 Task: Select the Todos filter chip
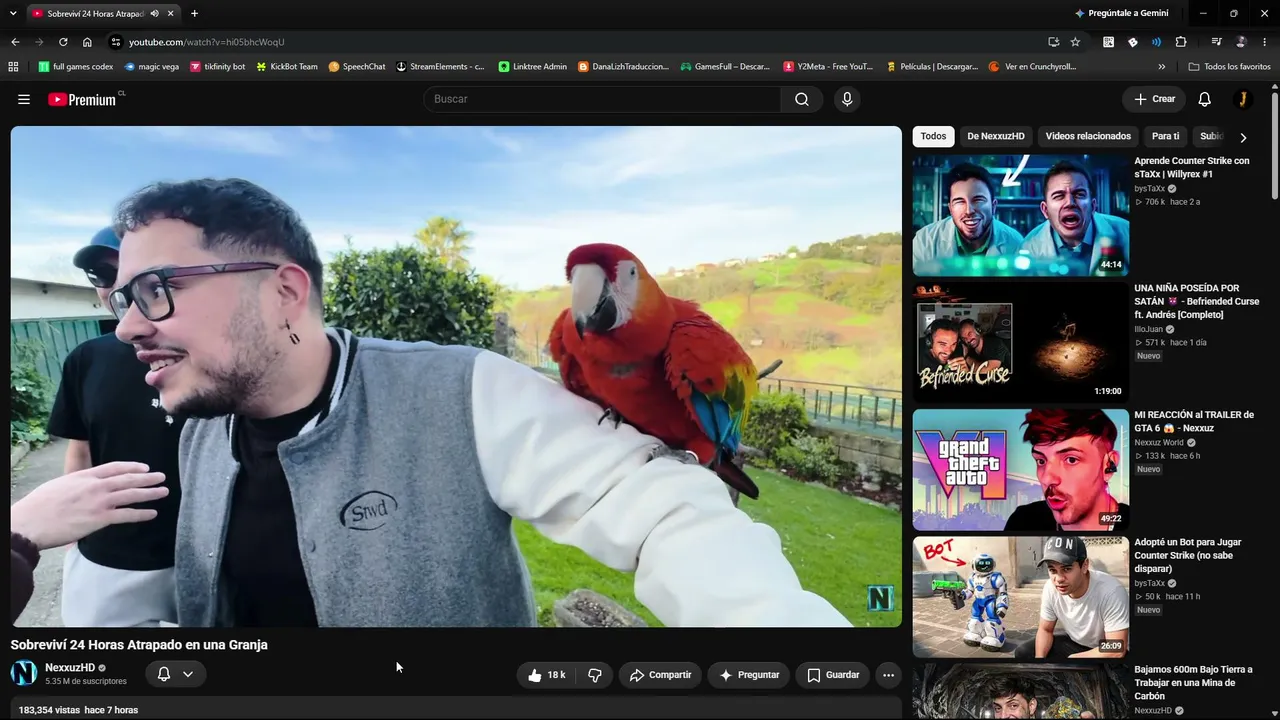pyautogui.click(x=933, y=137)
